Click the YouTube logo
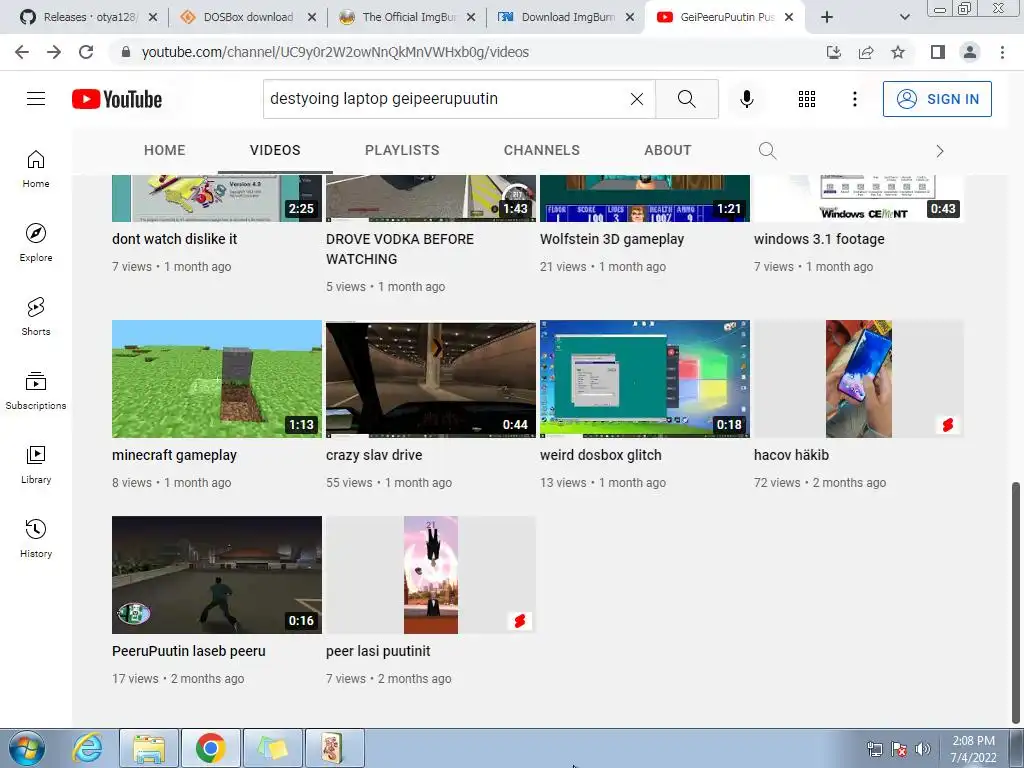This screenshot has width=1024, height=768. (x=117, y=99)
